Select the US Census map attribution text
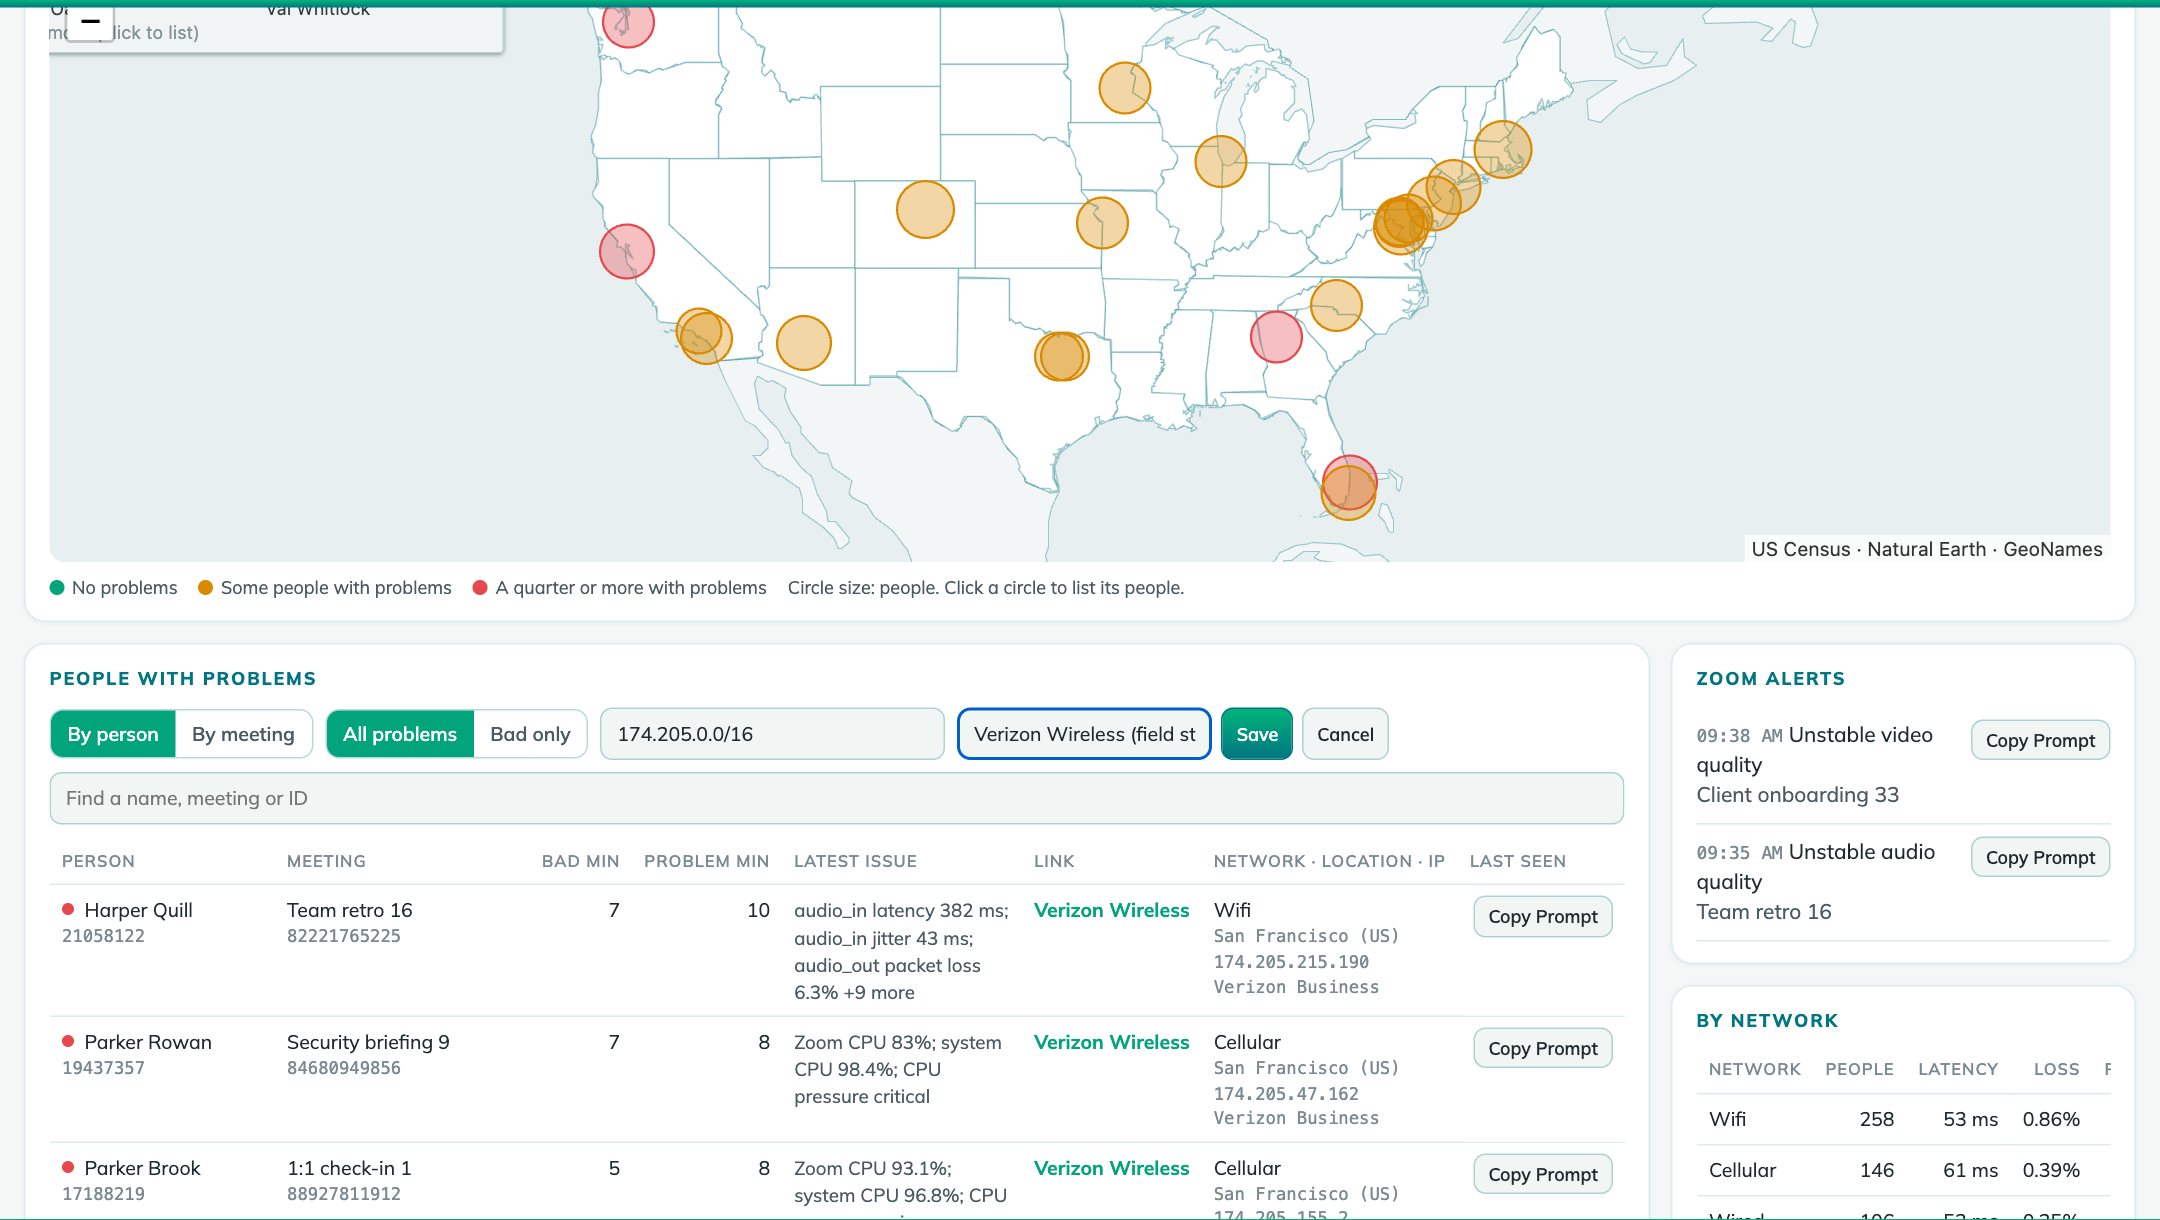The image size is (2160, 1220). coord(1800,549)
